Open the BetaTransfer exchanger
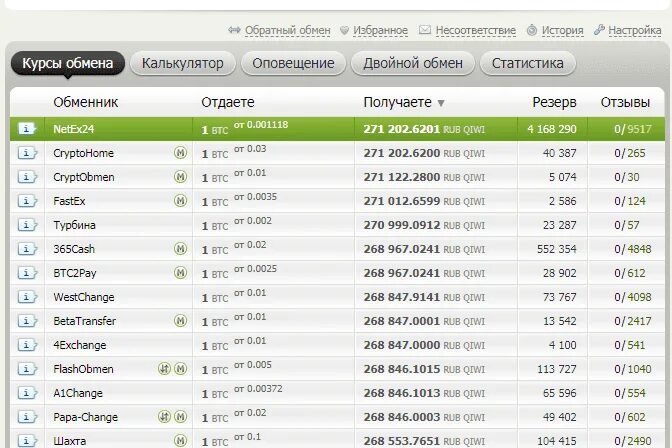Screen dimensions: 672x448 tap(84, 321)
